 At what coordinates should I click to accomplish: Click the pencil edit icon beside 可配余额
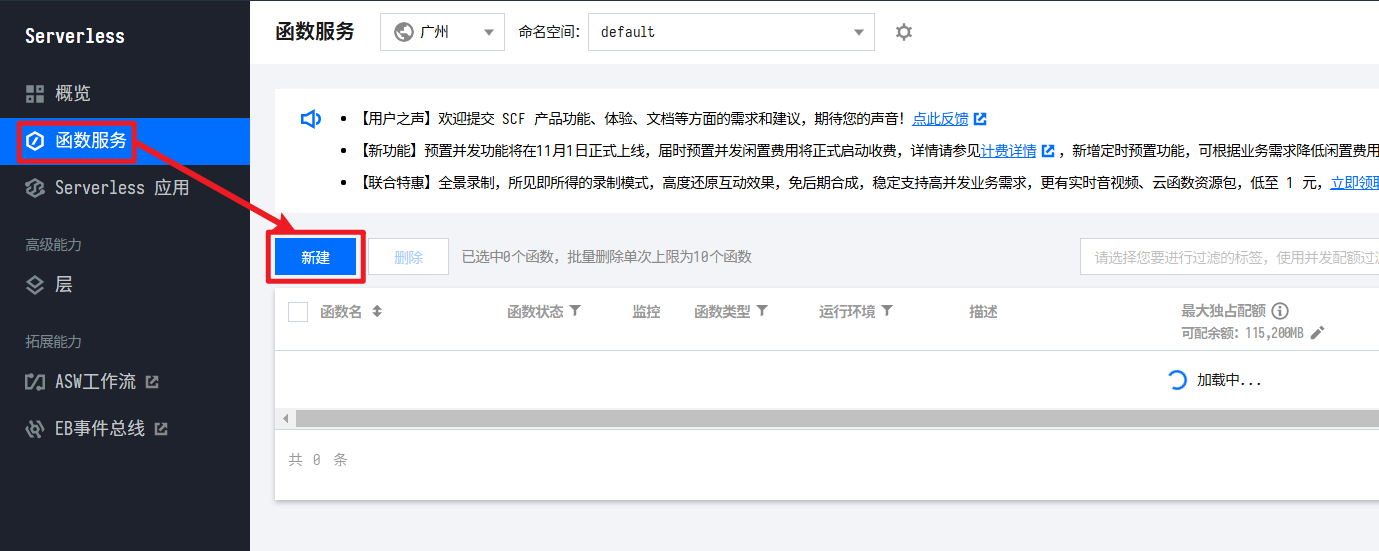[1317, 333]
